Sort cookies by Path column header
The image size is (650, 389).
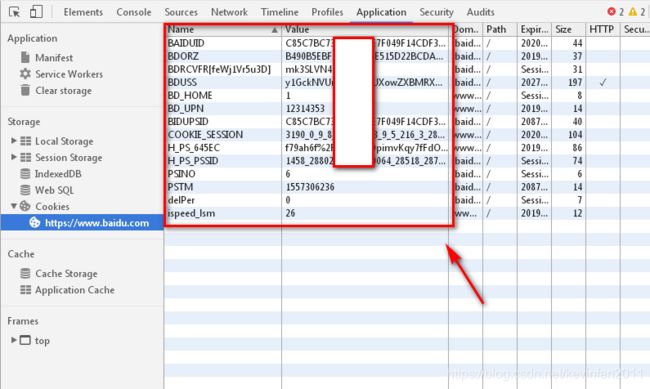(x=500, y=29)
